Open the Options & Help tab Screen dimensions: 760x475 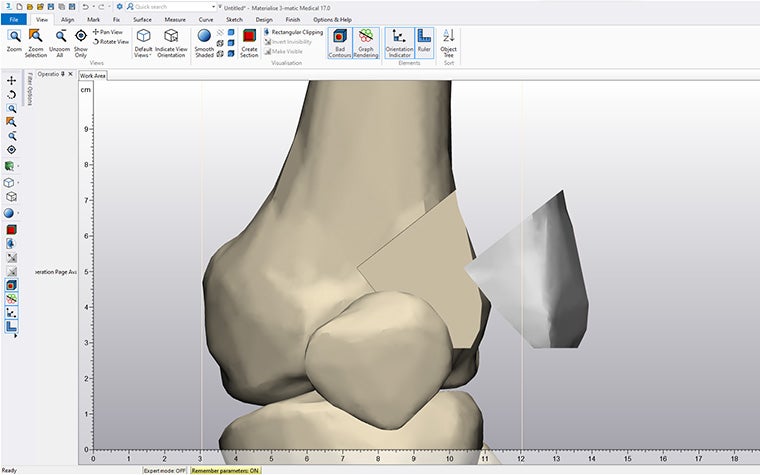[x=332, y=19]
